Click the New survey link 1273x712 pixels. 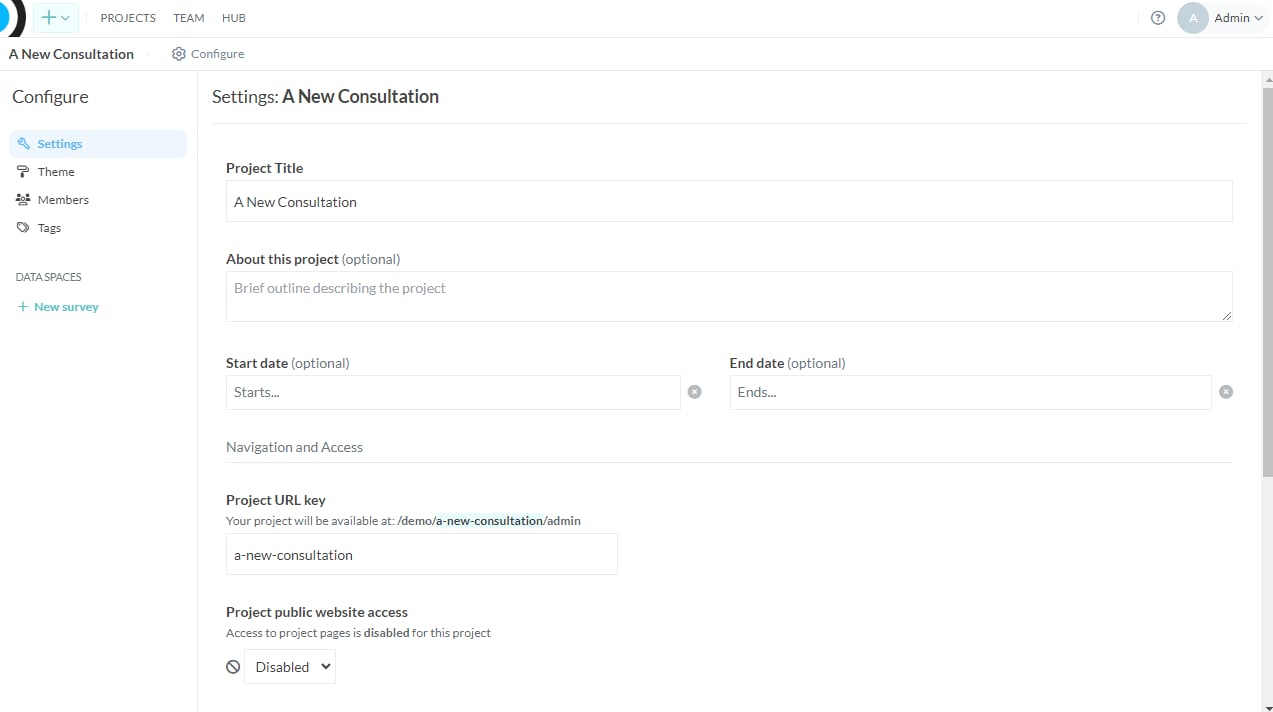coord(66,307)
